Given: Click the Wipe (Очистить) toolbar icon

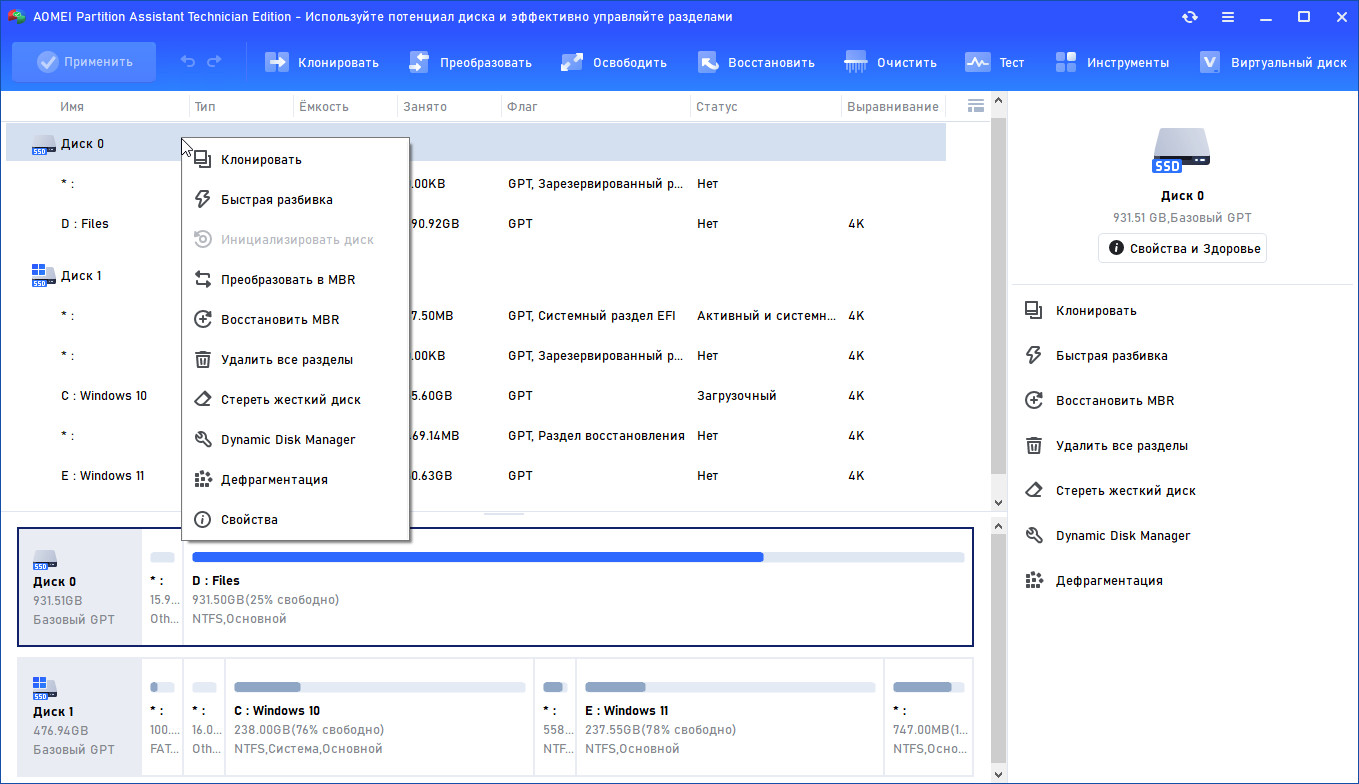Looking at the screenshot, I should 856,62.
